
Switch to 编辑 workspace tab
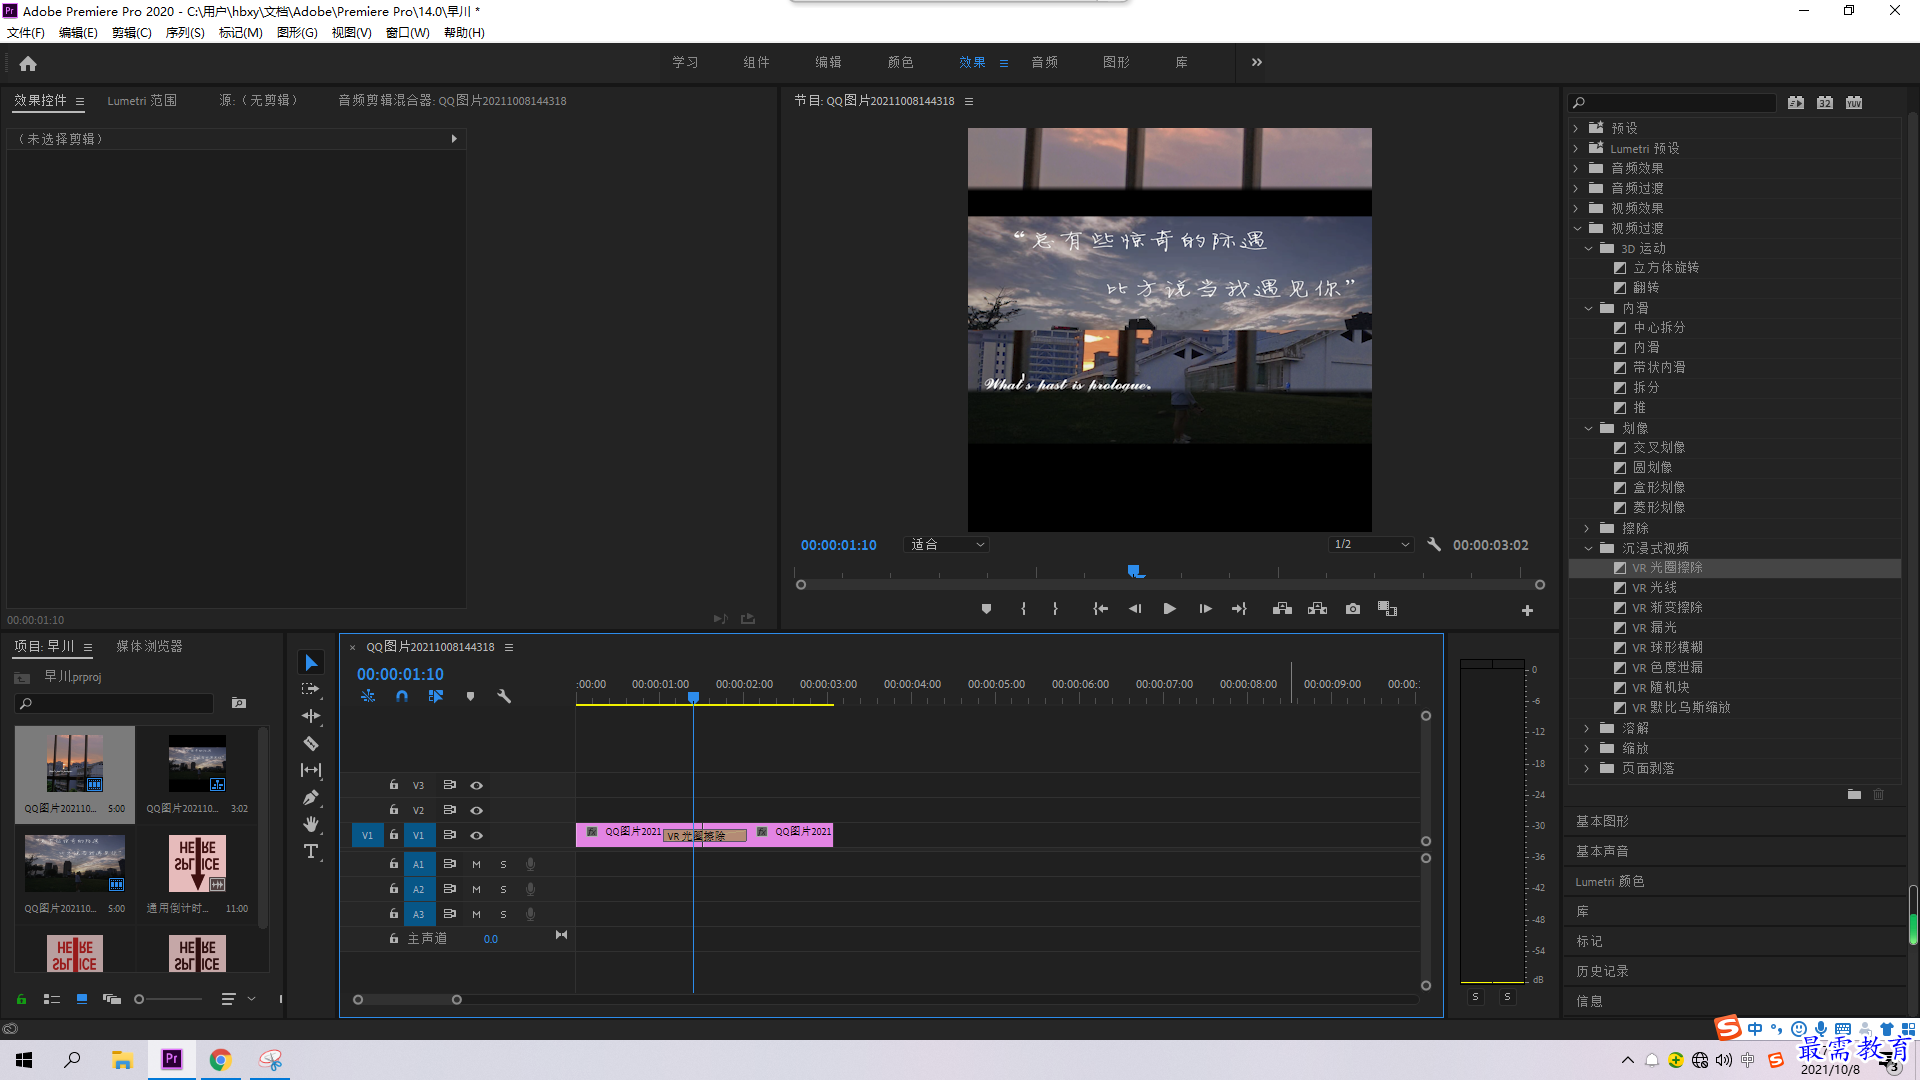point(828,62)
